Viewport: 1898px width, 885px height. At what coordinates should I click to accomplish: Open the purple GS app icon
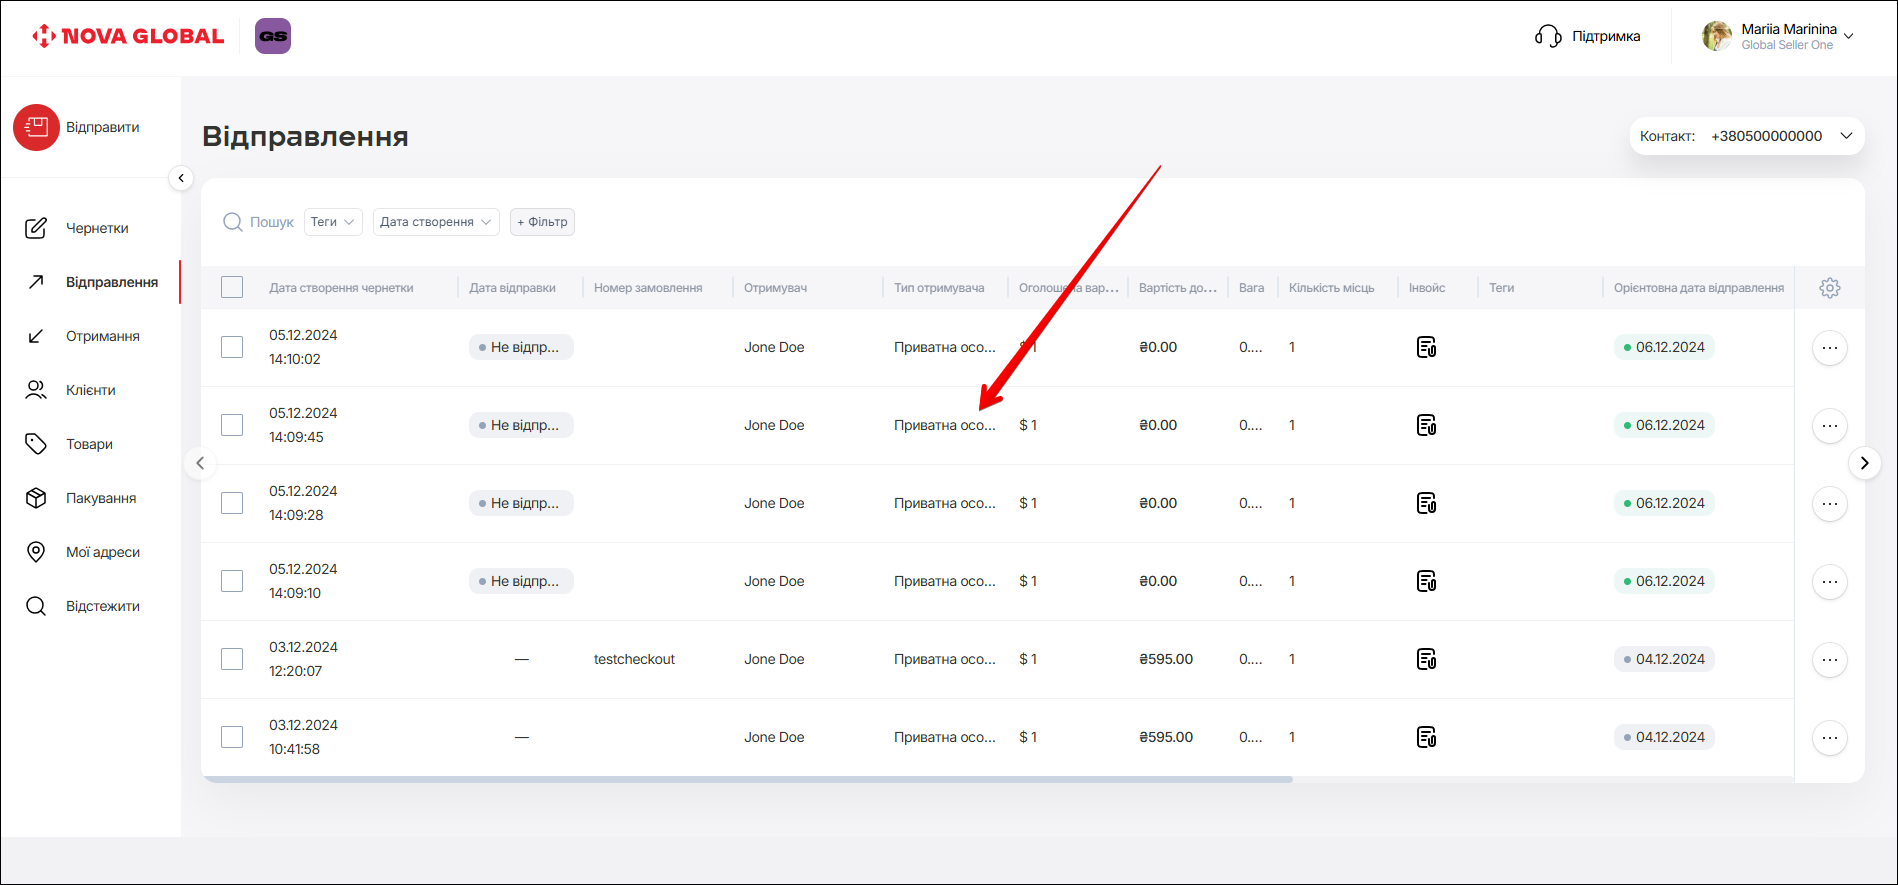pos(273,36)
